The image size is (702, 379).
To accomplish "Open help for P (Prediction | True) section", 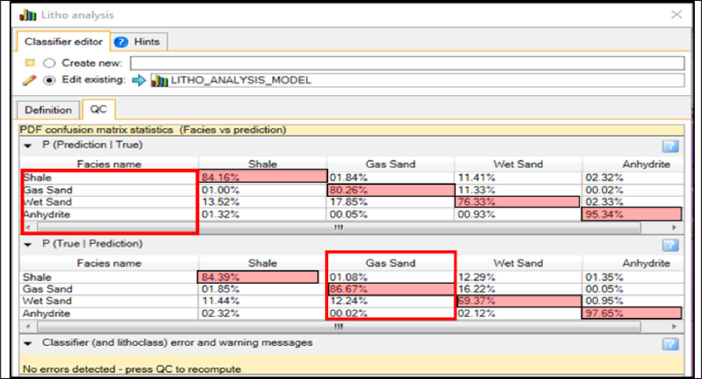I will pyautogui.click(x=670, y=146).
